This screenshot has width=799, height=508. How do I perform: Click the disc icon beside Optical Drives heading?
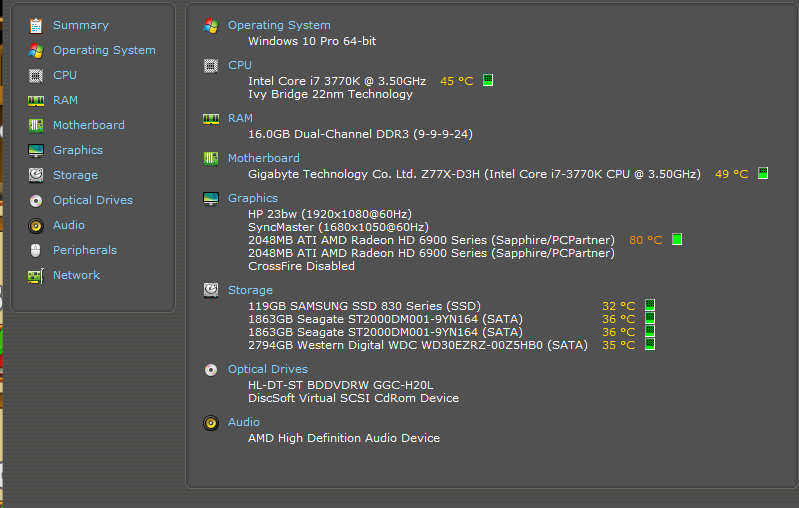pos(211,369)
